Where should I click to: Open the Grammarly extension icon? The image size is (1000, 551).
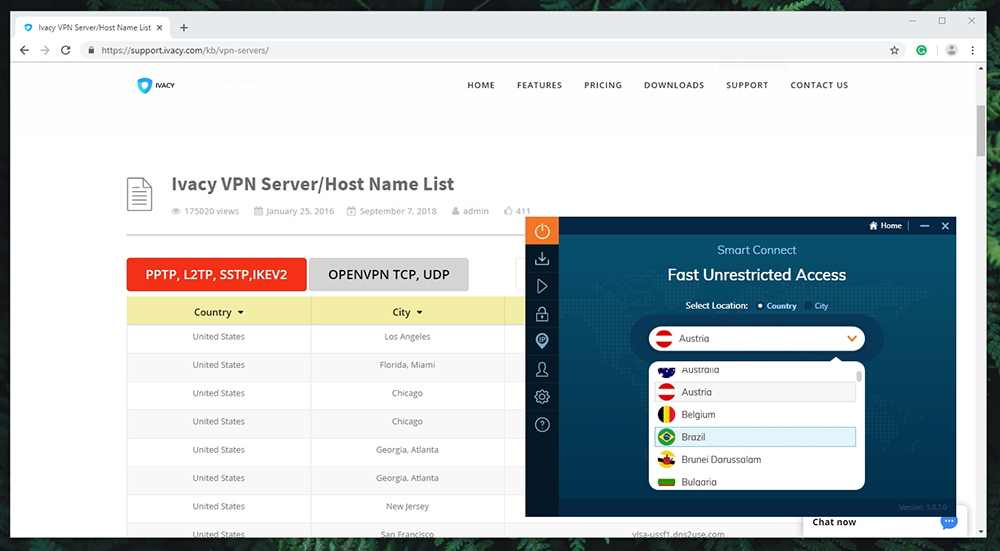922,50
